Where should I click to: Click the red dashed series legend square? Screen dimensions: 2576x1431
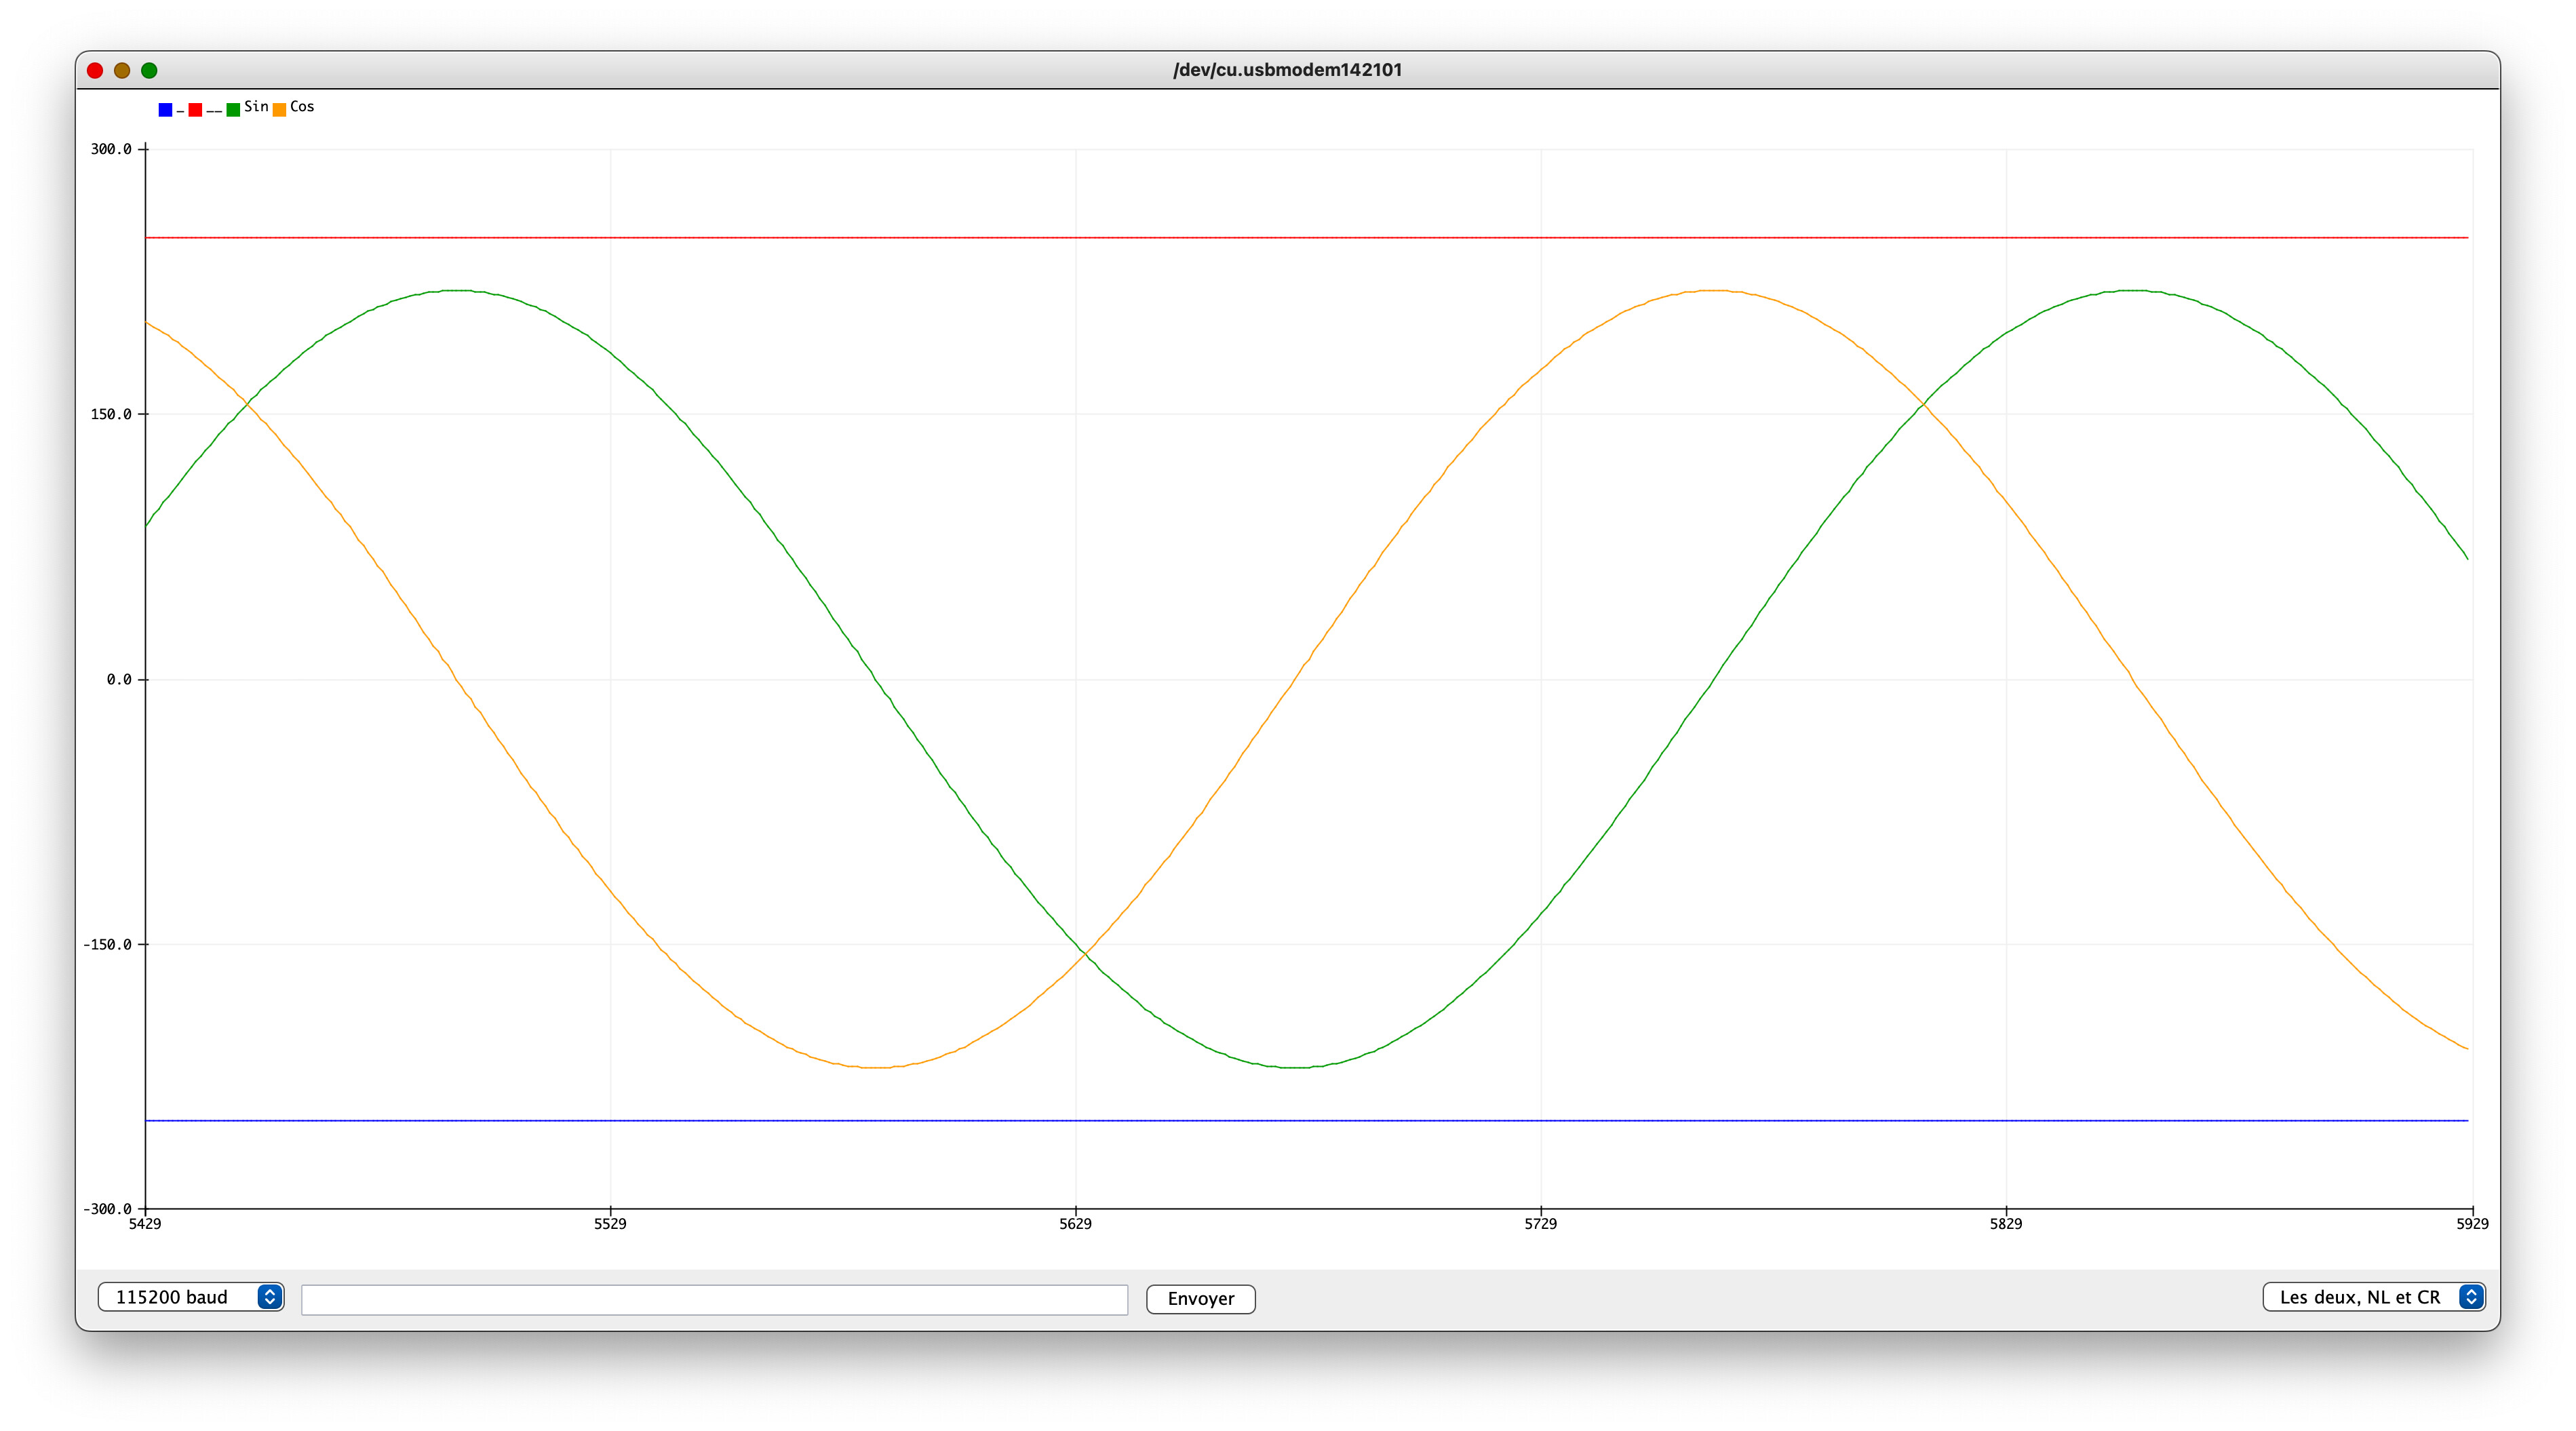[x=196, y=110]
